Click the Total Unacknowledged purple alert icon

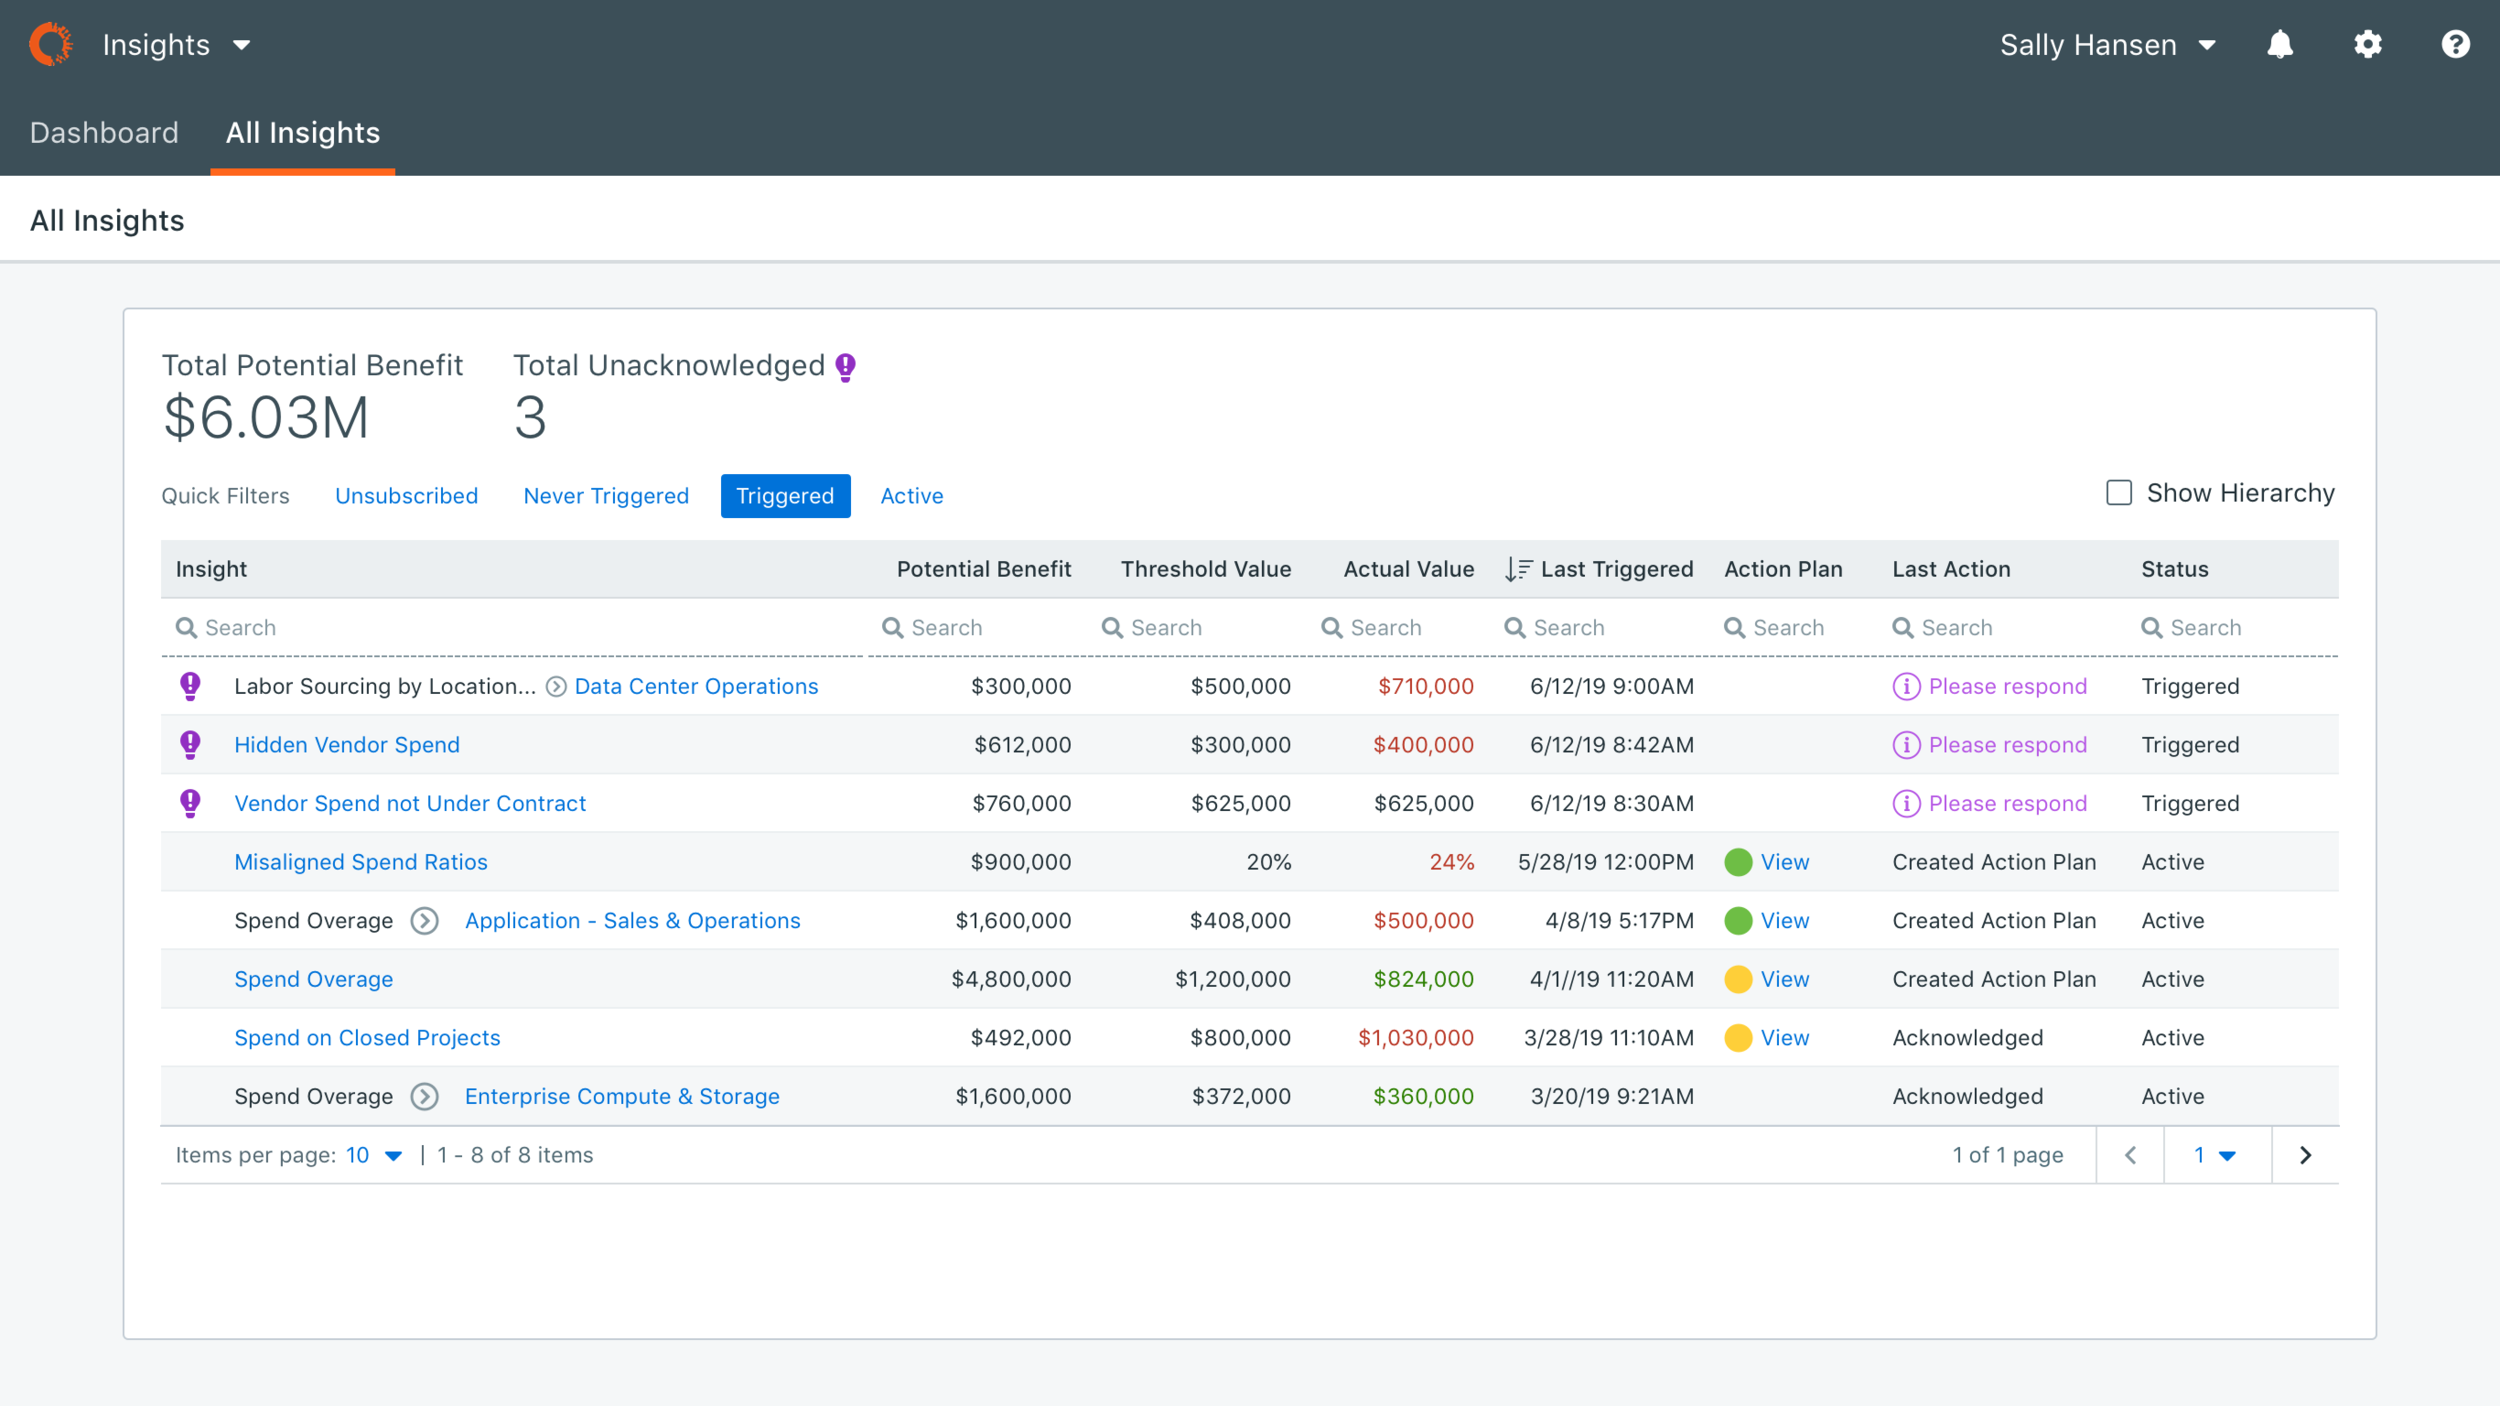pos(846,367)
